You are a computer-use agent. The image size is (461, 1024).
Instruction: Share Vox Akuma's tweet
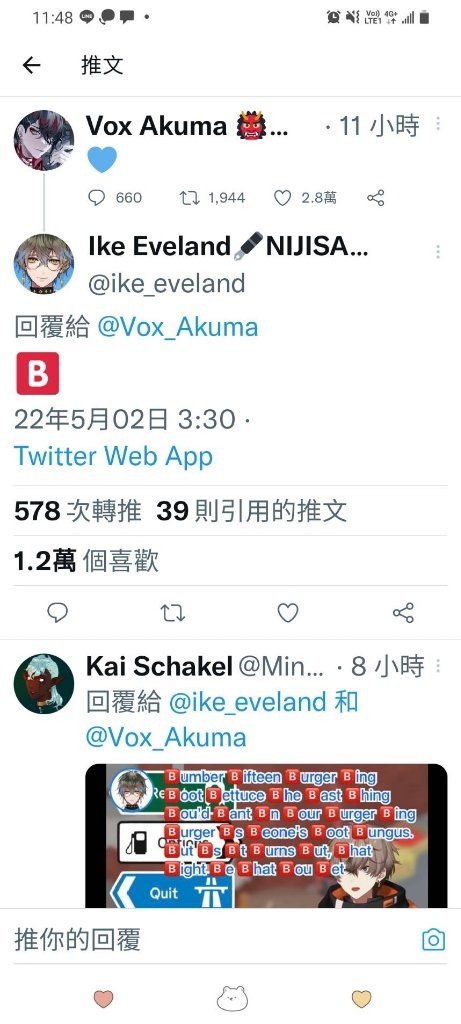(375, 198)
